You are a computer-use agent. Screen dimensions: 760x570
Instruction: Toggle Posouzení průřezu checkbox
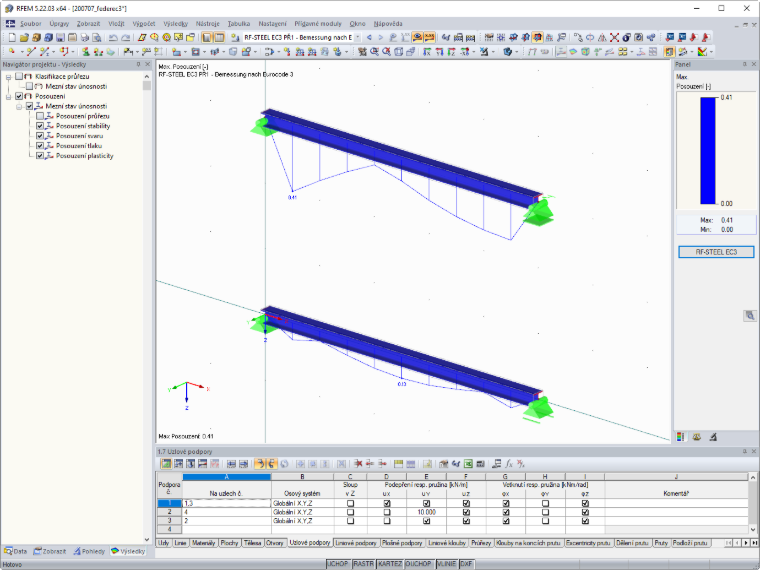[40, 116]
